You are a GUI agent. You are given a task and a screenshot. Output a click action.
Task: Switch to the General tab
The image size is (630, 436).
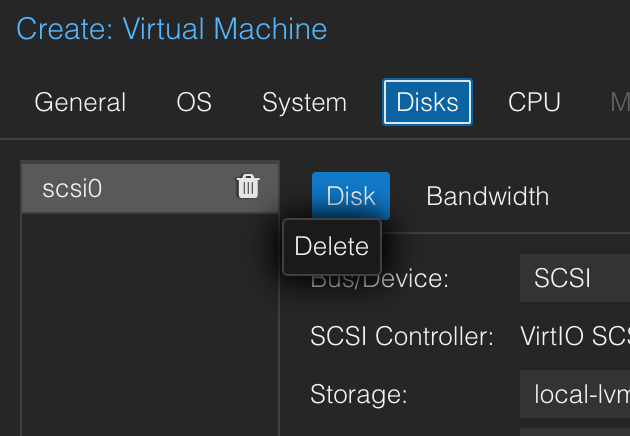pyautogui.click(x=80, y=103)
